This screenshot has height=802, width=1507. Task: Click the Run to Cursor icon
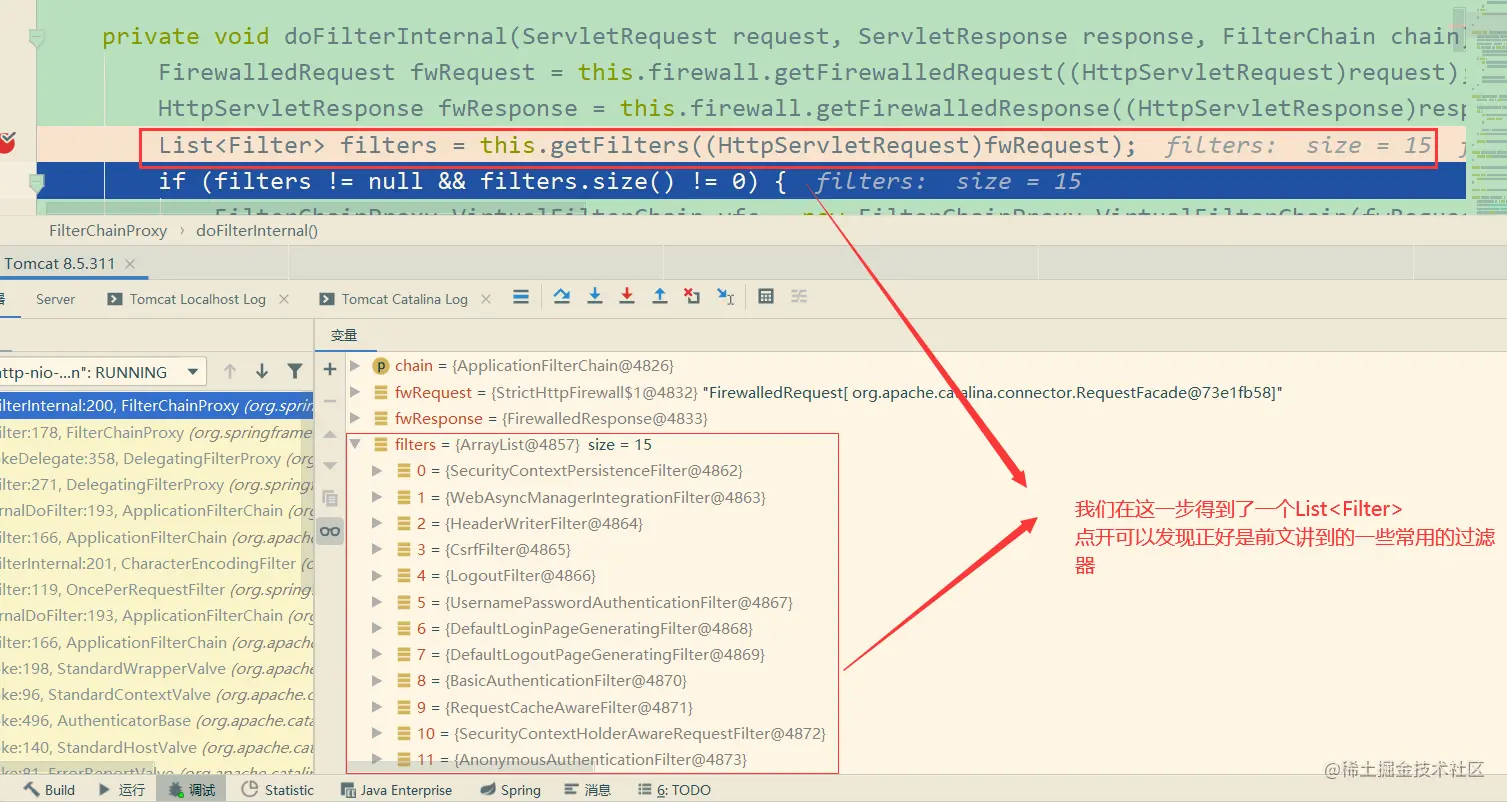pyautogui.click(x=725, y=297)
